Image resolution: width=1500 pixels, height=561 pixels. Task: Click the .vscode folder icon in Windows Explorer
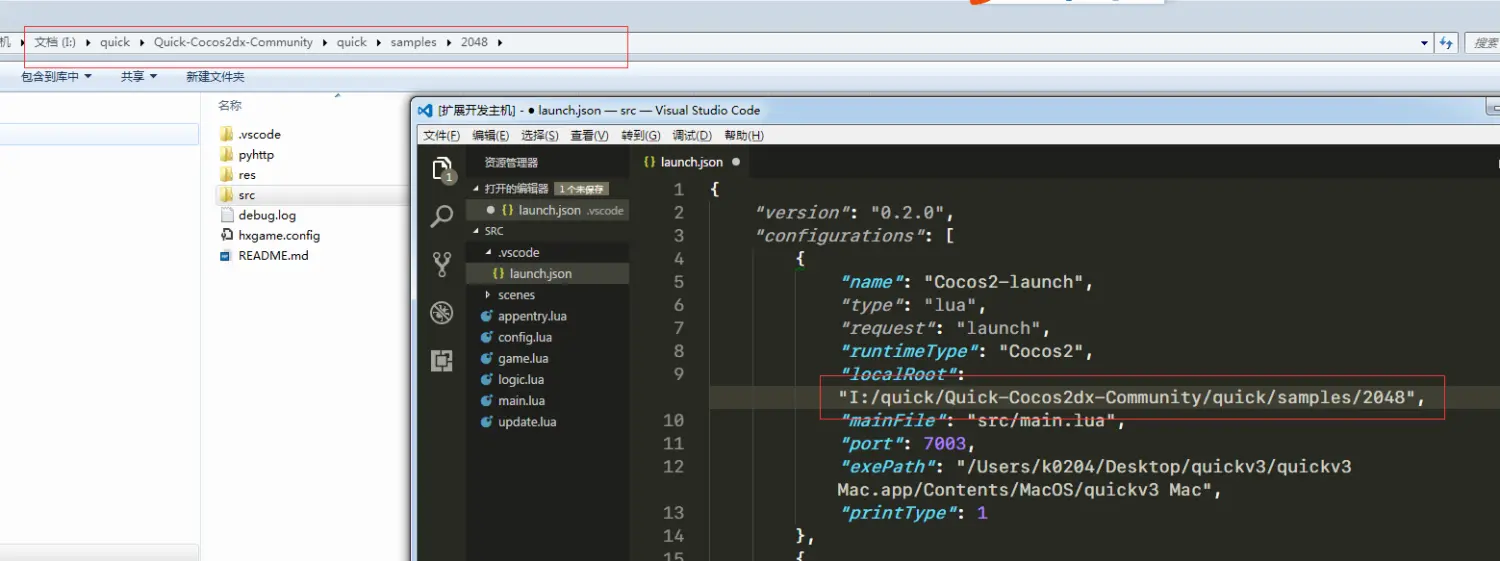click(x=226, y=134)
